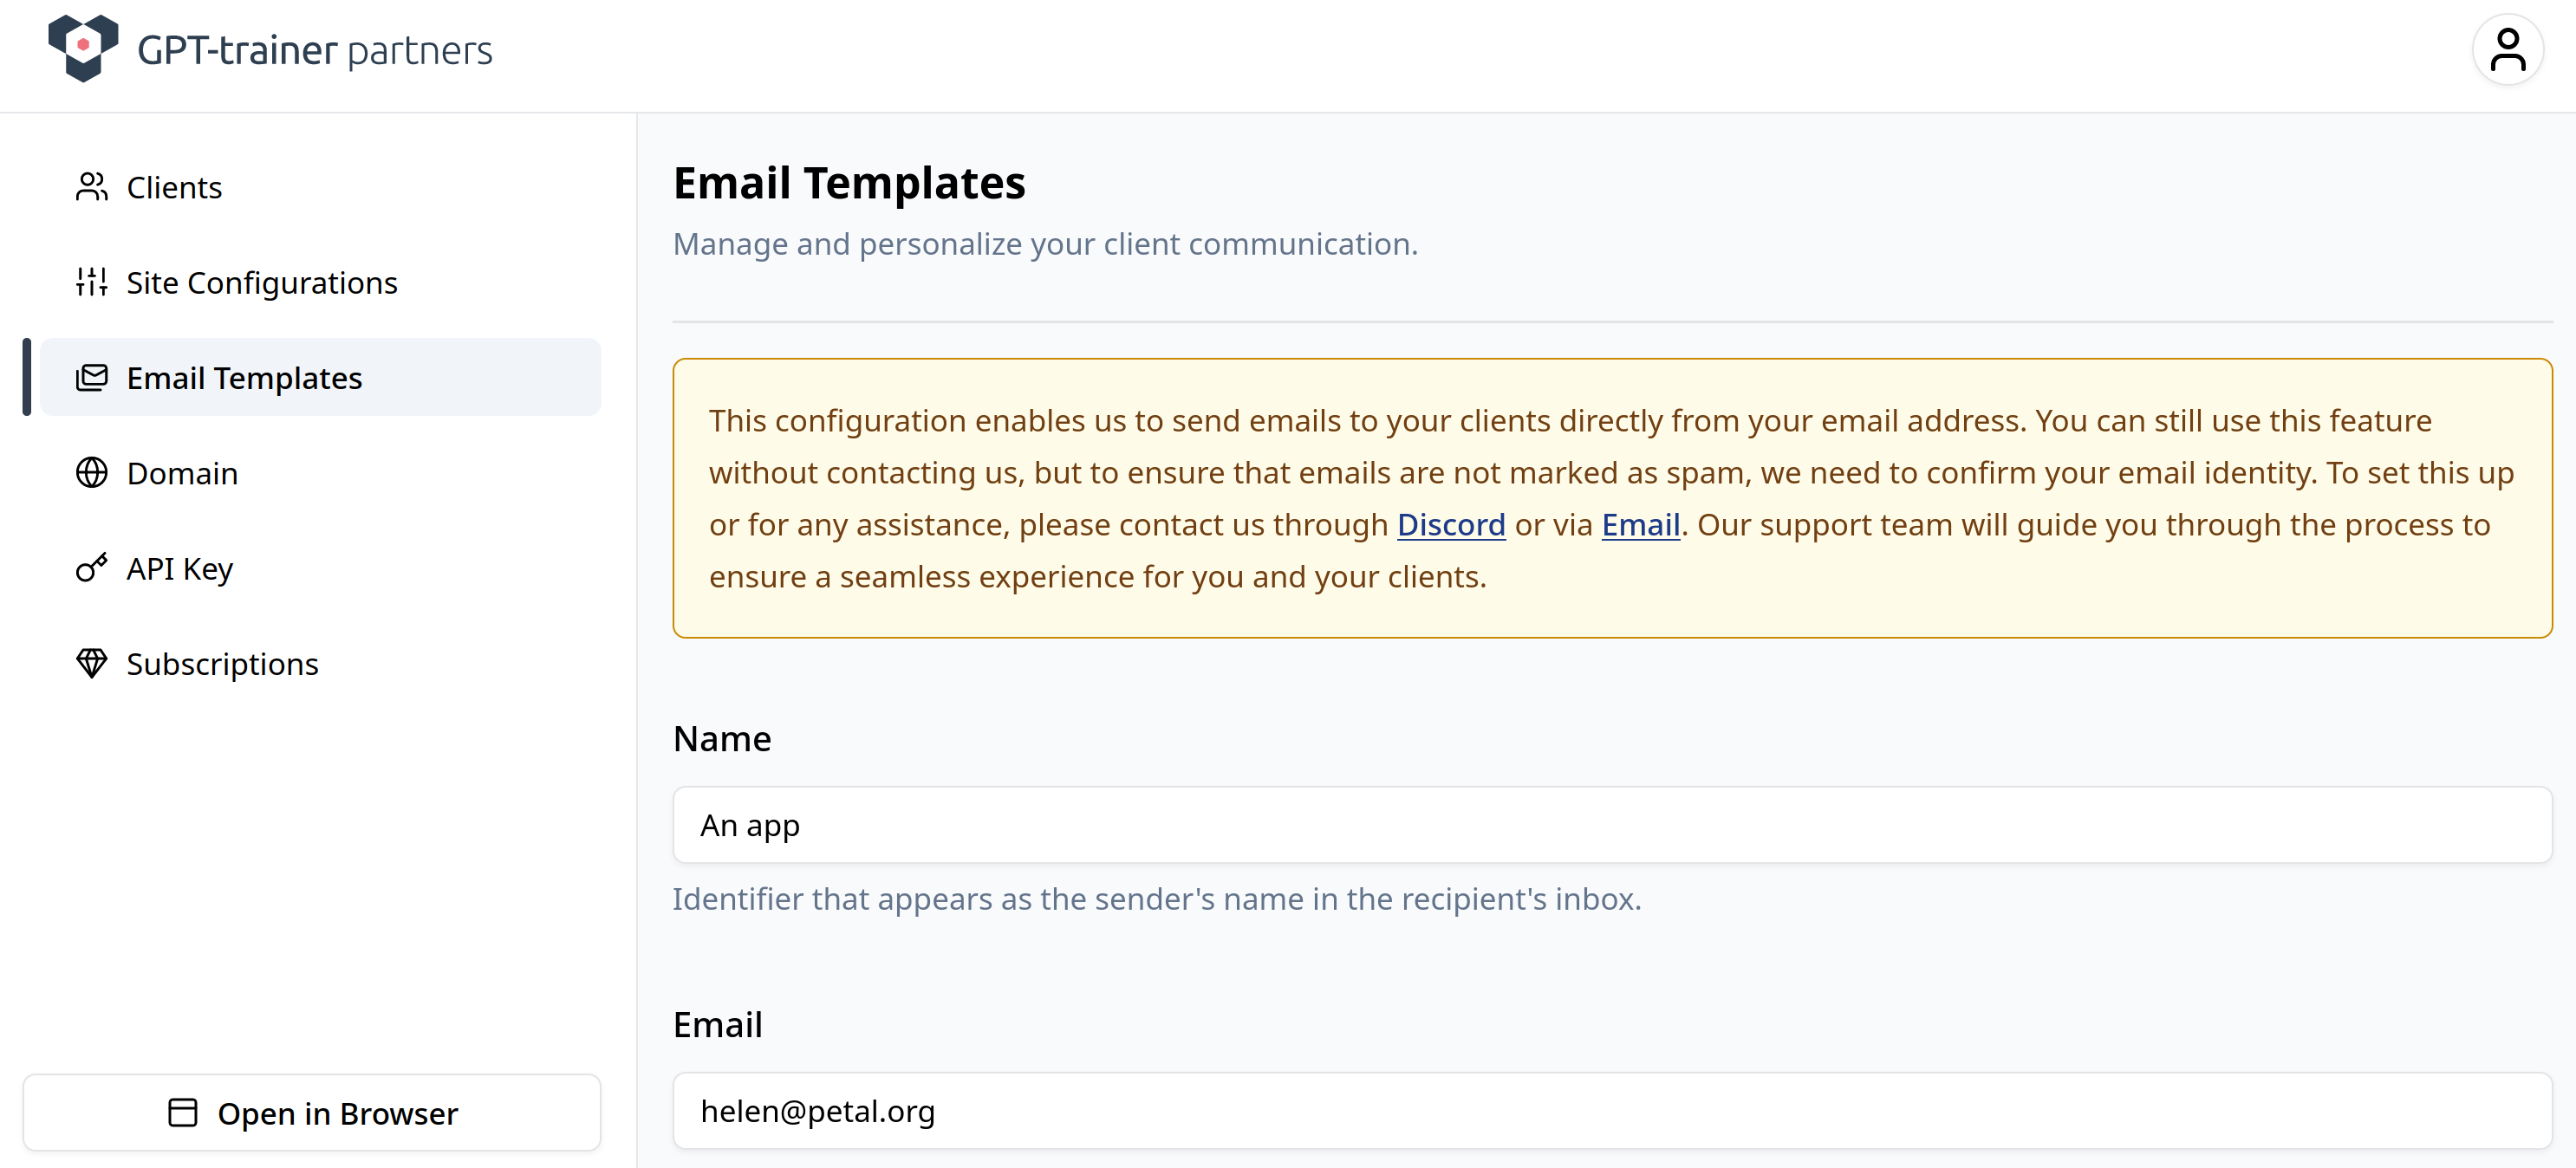Select Email Templates in sidebar
The width and height of the screenshot is (2576, 1168).
[244, 378]
